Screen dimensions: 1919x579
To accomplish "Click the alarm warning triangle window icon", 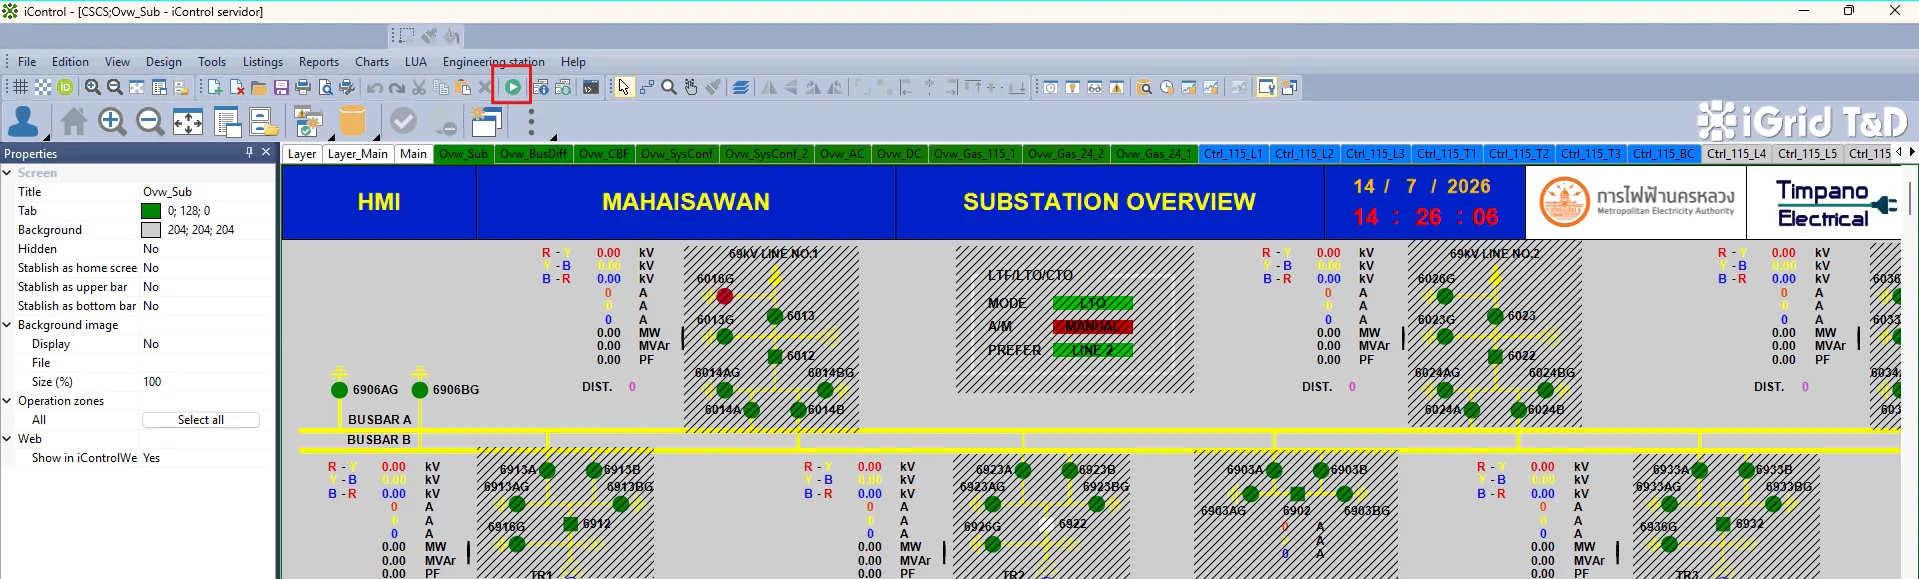I will [1117, 88].
